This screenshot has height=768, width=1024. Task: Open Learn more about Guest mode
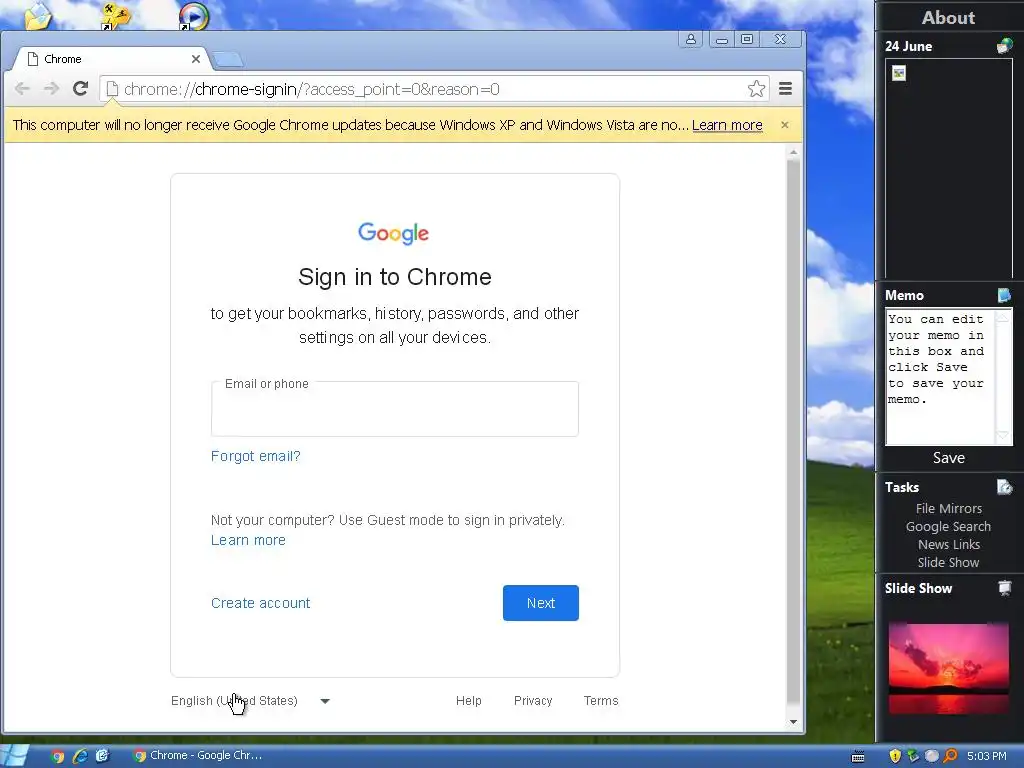pos(248,540)
